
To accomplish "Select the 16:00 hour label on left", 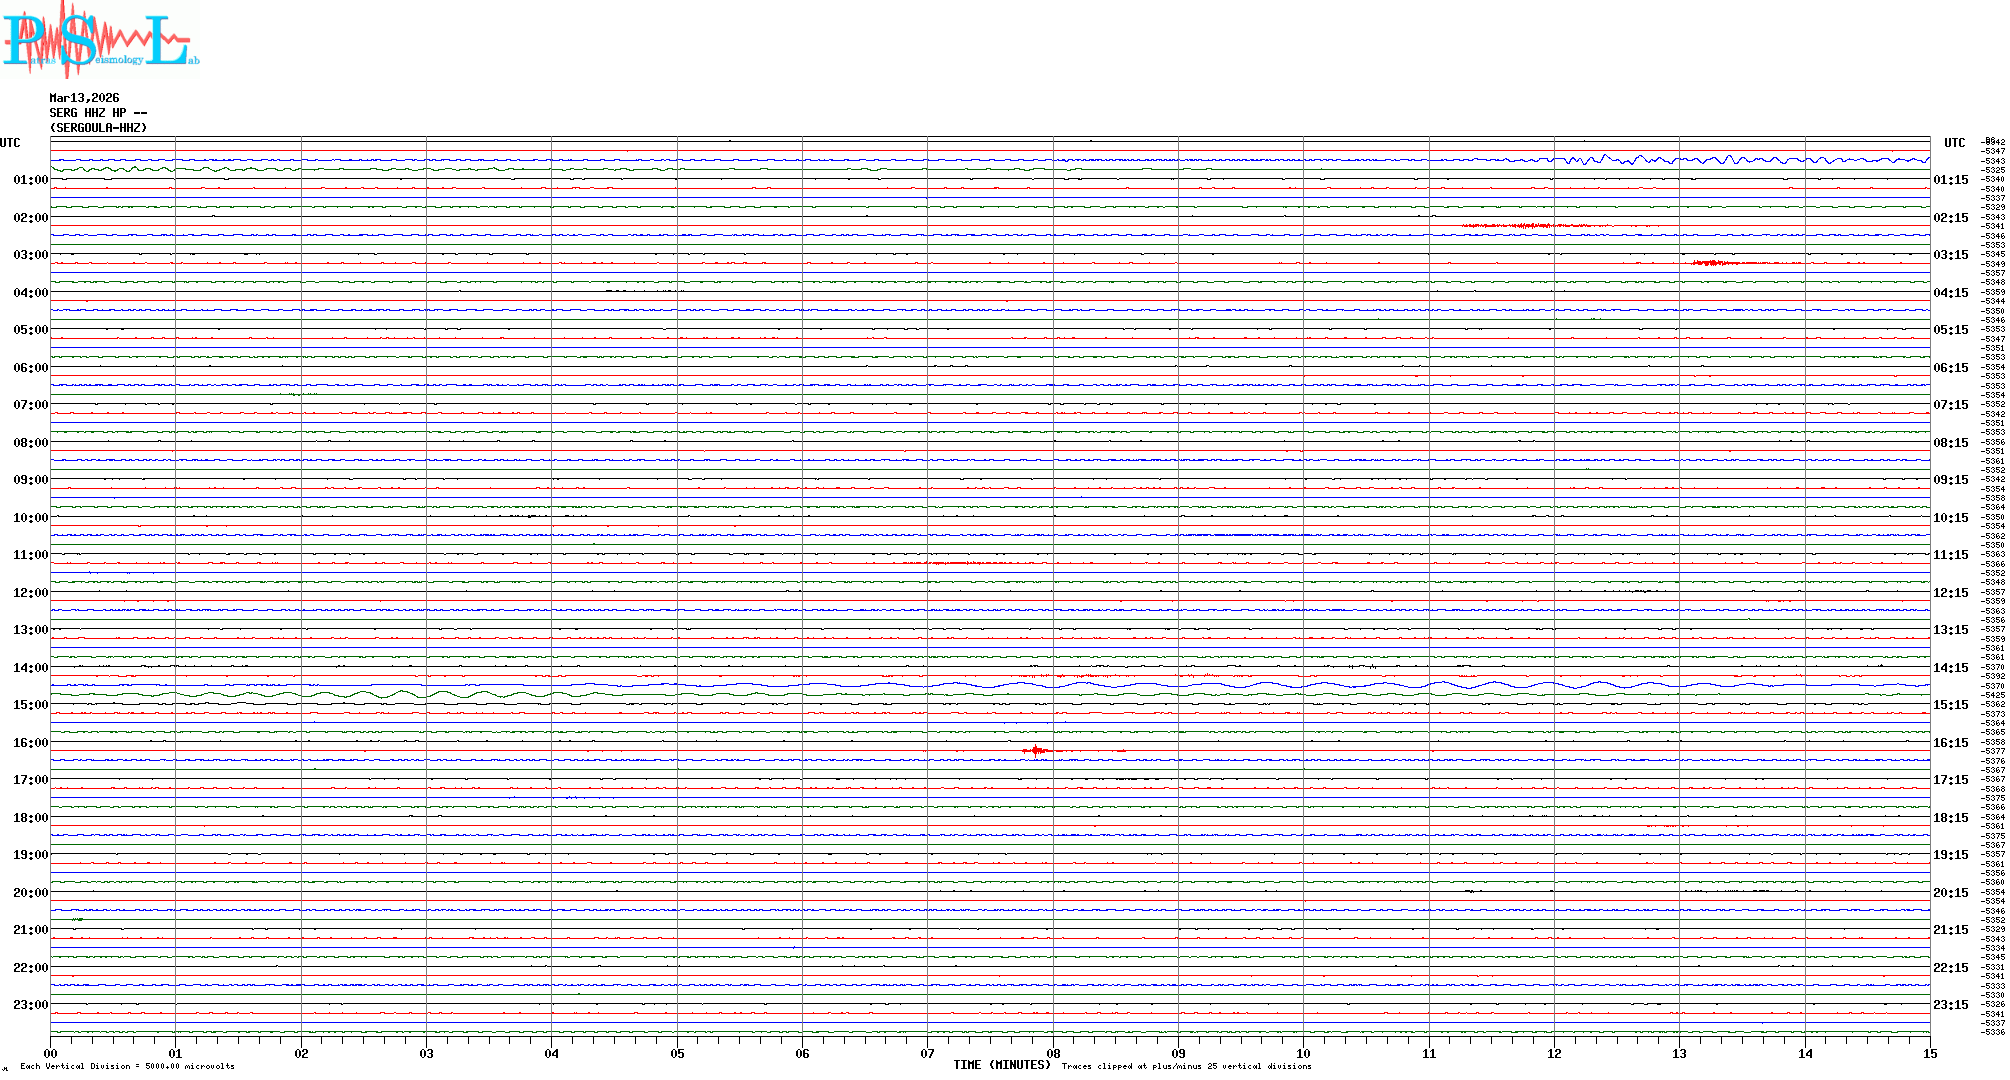I will tap(30, 743).
